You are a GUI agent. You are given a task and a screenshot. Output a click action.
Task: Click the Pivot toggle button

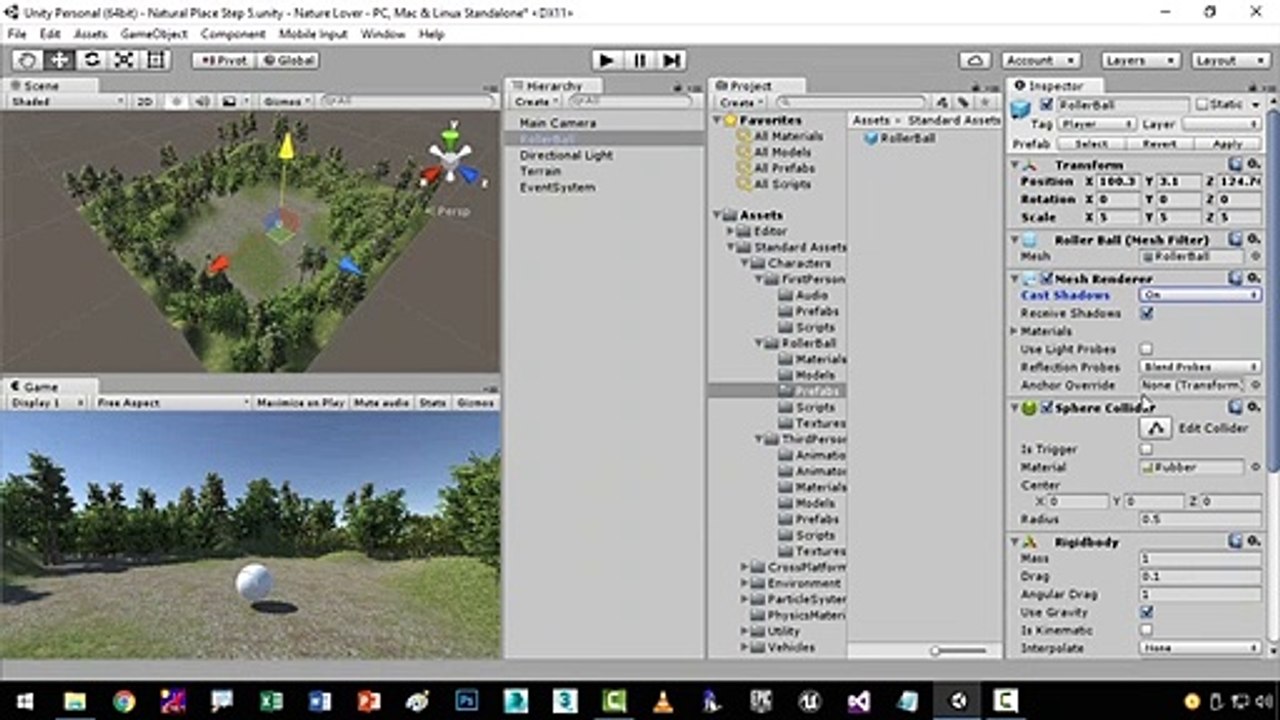[223, 60]
